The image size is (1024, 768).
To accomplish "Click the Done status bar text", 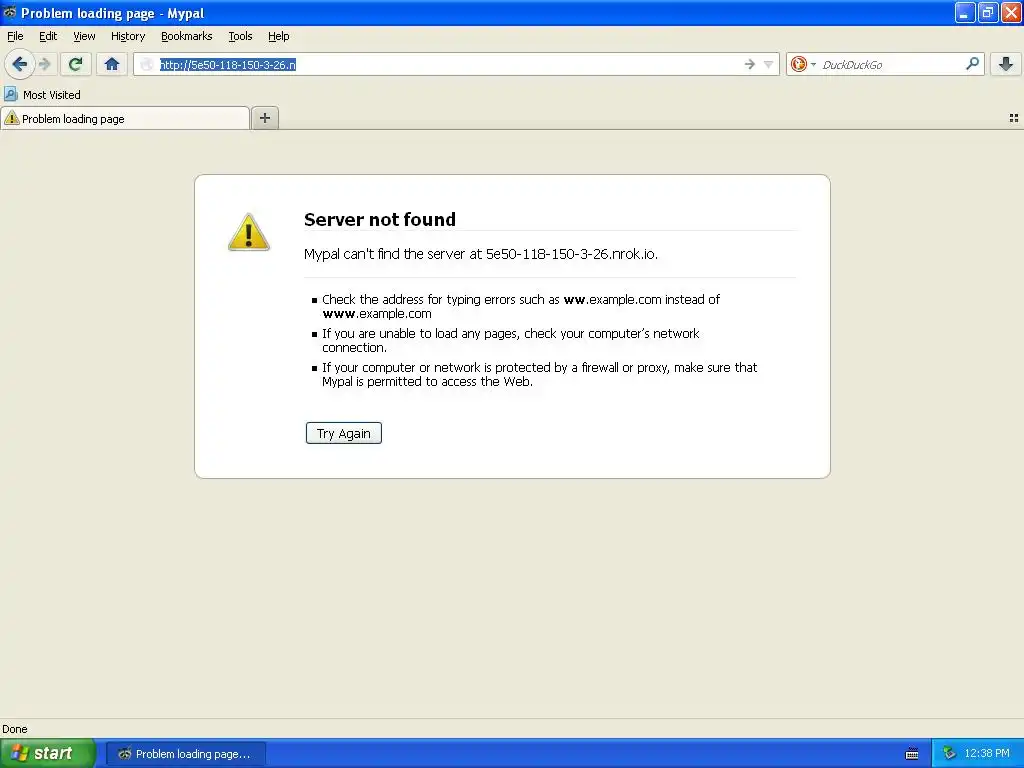I will [x=14, y=729].
